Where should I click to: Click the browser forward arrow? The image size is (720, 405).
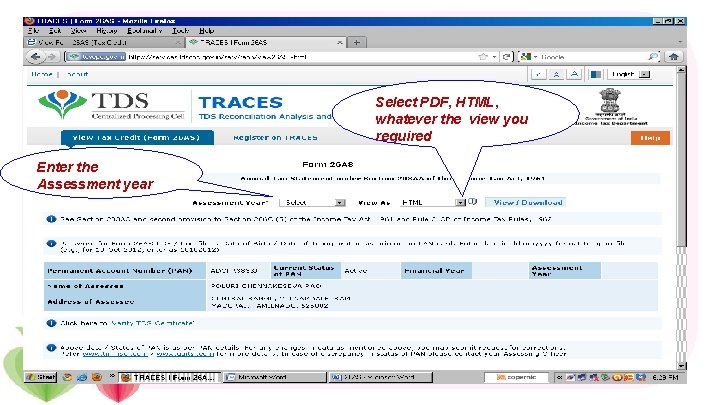pos(51,56)
